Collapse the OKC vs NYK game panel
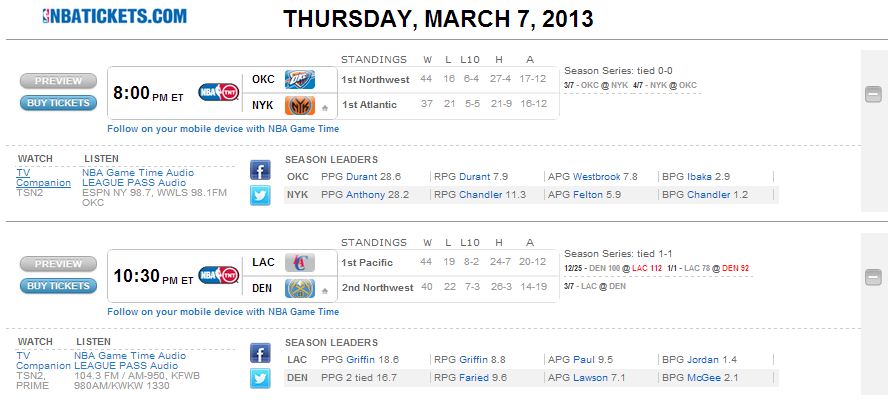This screenshot has width=892, height=406. tap(873, 94)
